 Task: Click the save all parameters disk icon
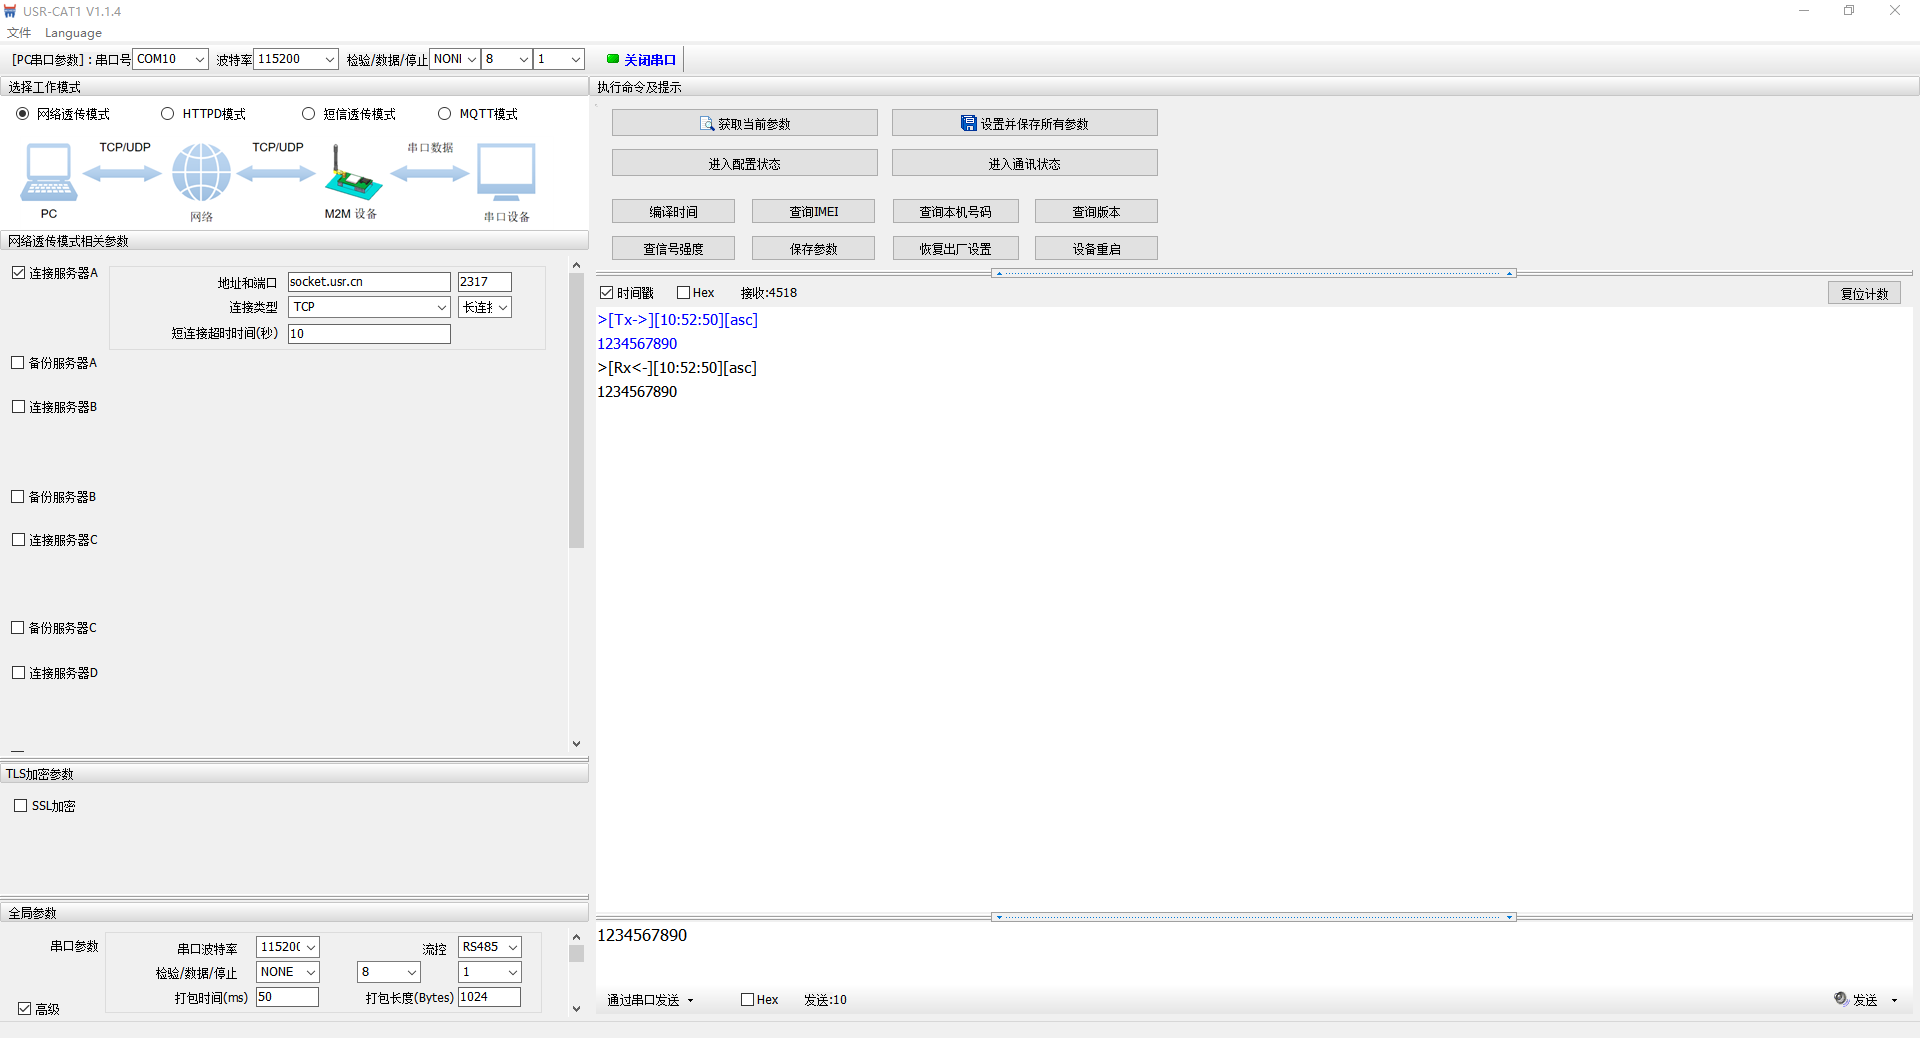[968, 124]
